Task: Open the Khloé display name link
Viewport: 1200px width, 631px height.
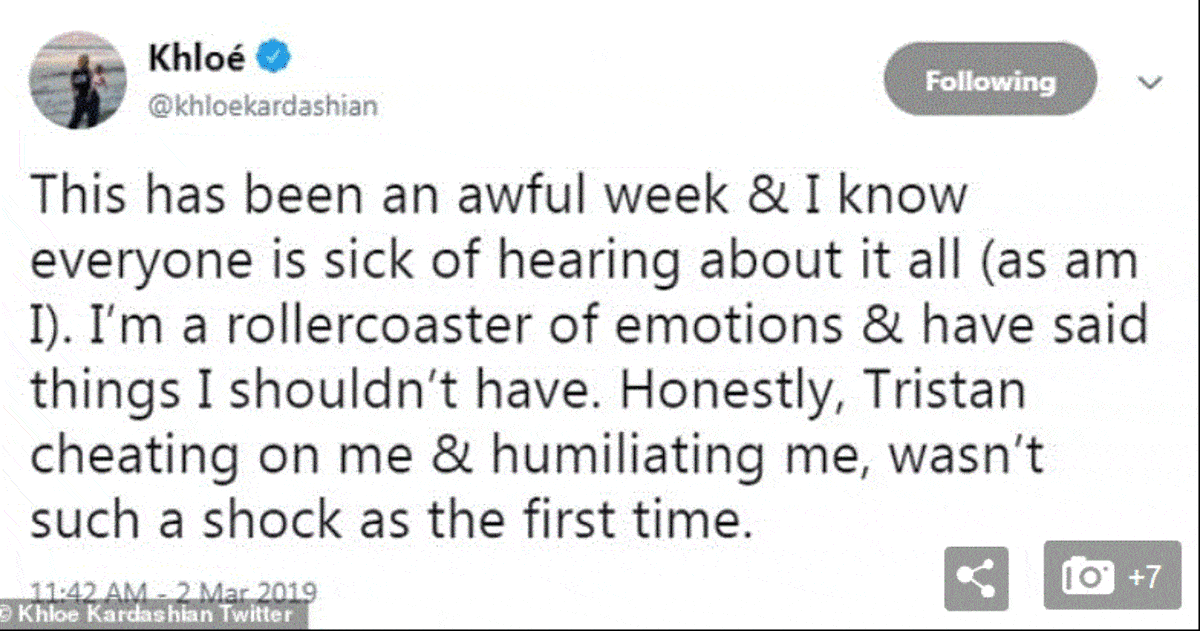Action: (202, 59)
